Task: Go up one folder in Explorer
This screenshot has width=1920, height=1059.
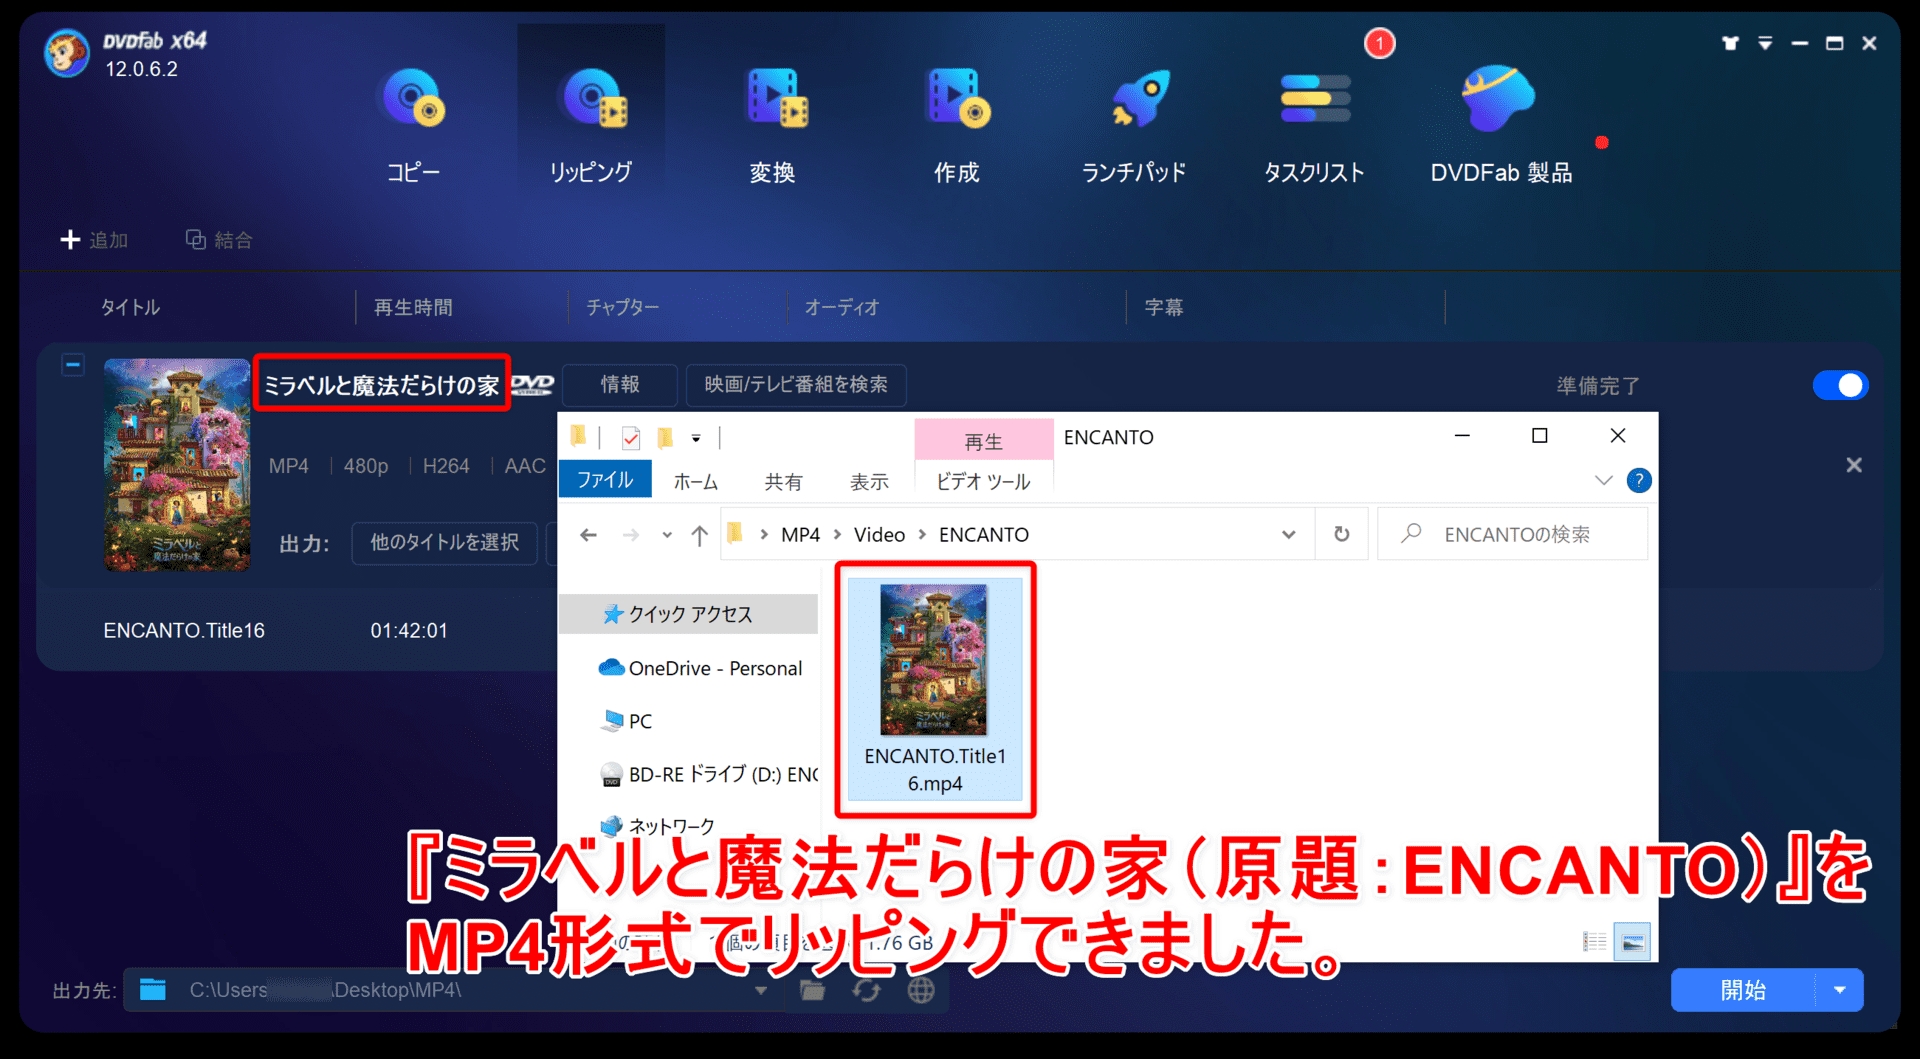Action: click(699, 535)
